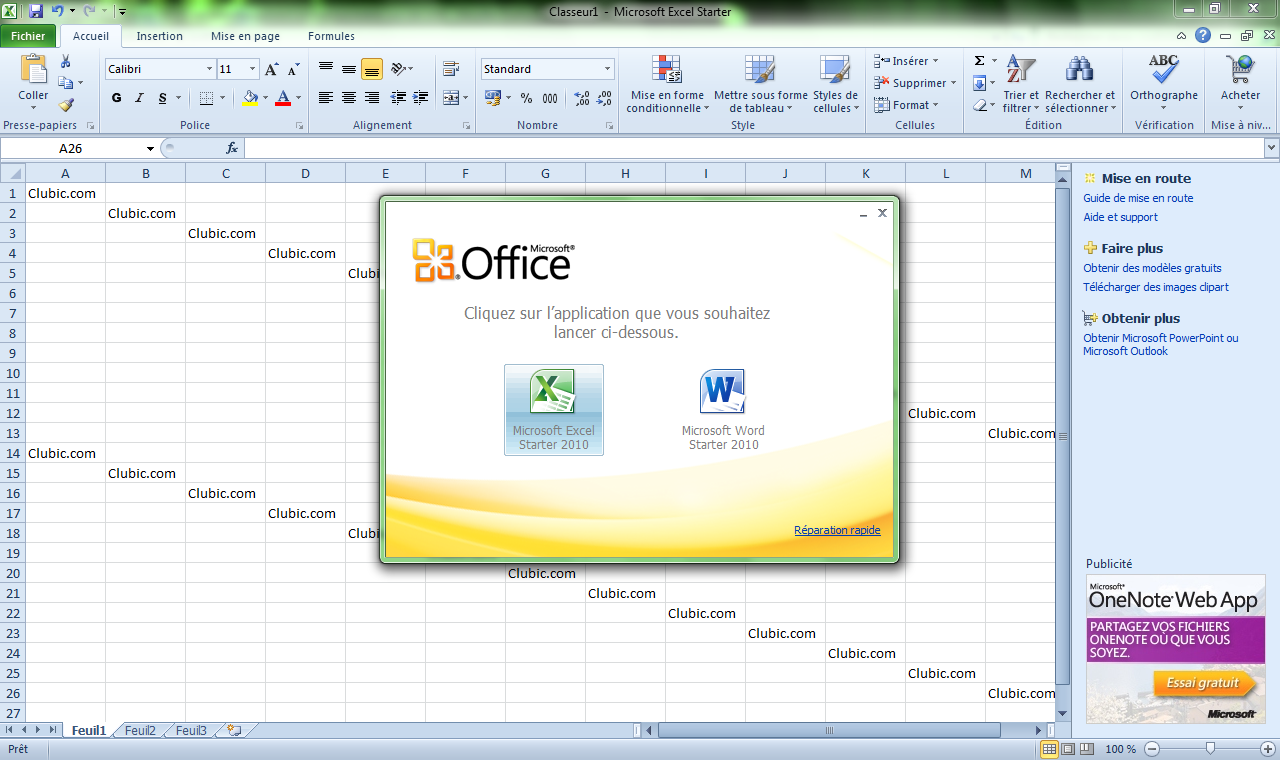Click the Essai gratuit ad button
Screen dimensions: 1280x760
pos(1203,684)
